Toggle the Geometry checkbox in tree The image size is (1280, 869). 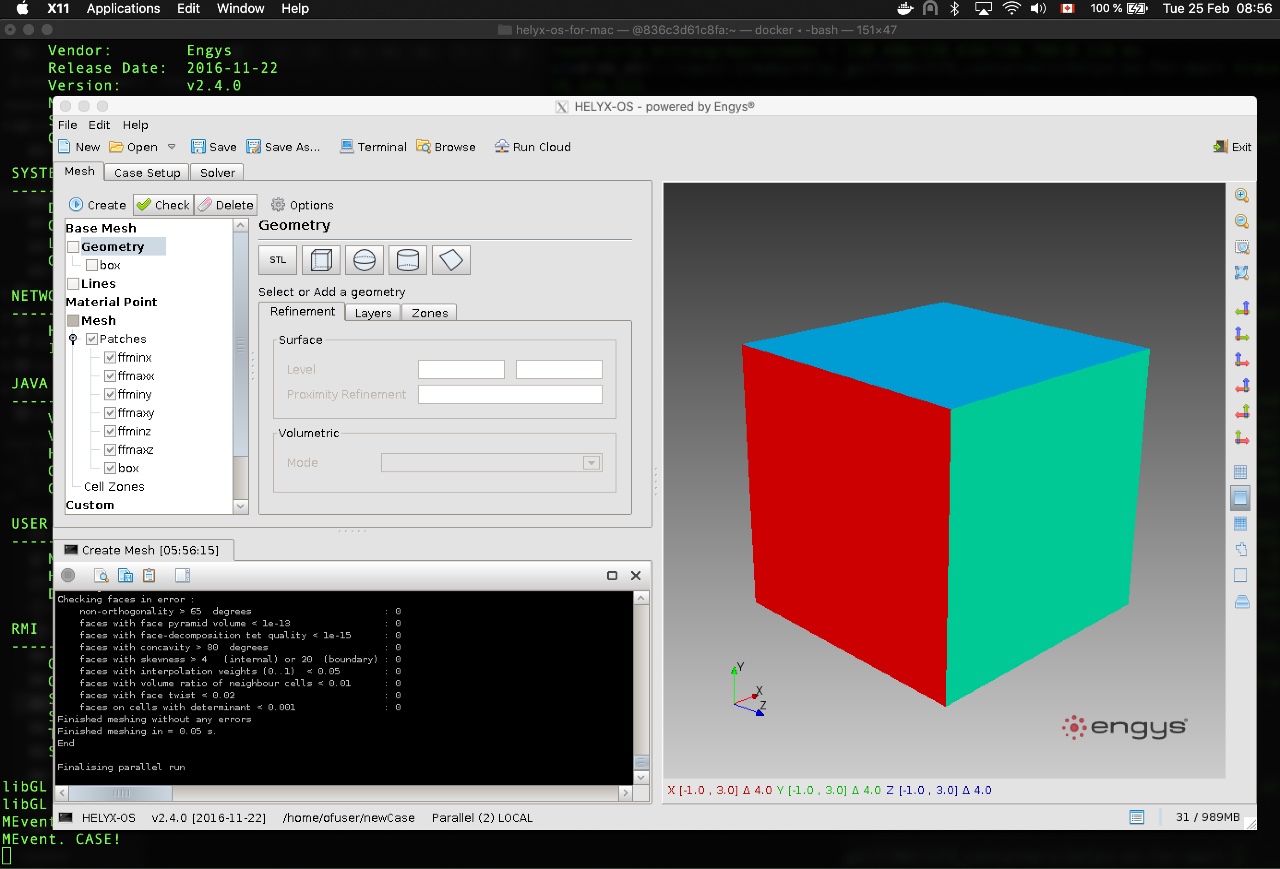(x=73, y=247)
